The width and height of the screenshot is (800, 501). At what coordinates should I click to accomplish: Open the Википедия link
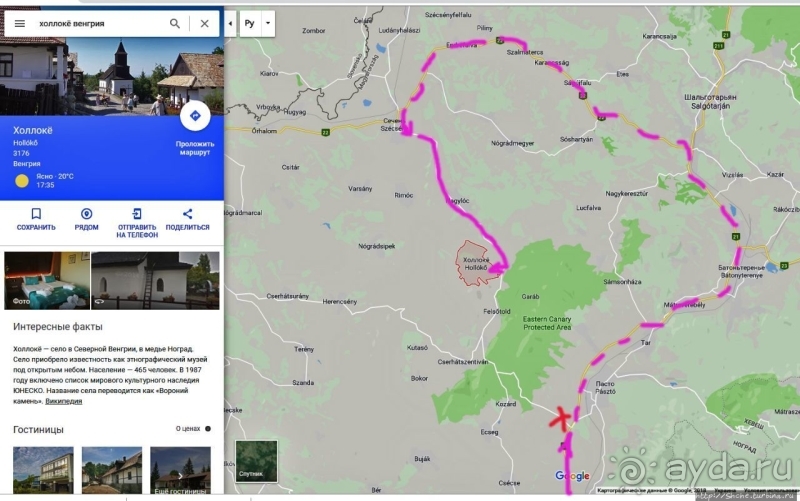click(64, 401)
